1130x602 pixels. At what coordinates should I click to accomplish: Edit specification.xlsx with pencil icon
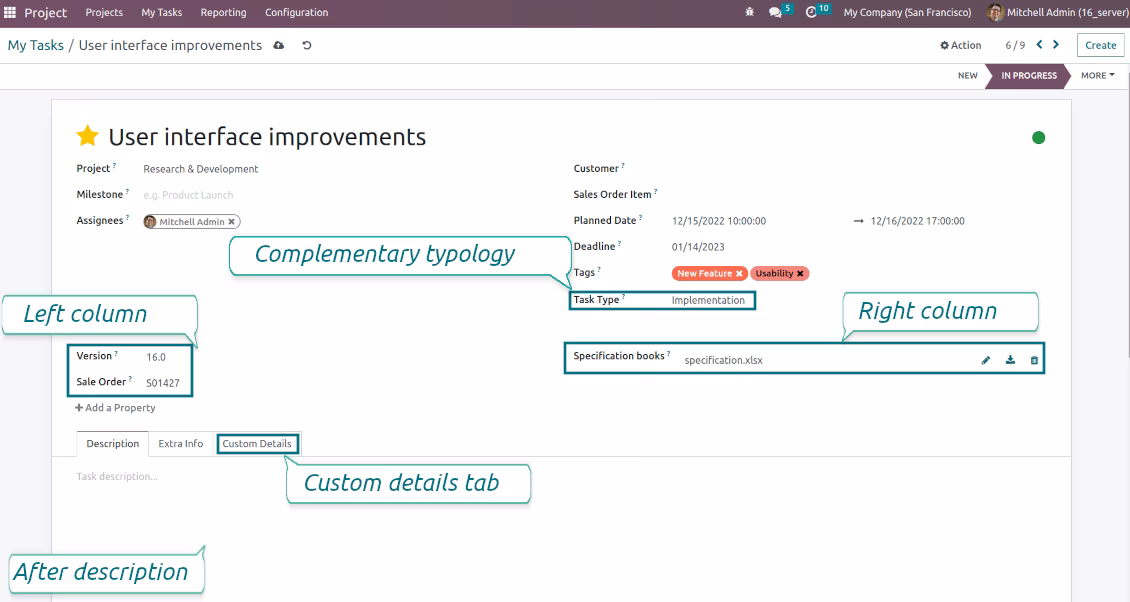986,360
